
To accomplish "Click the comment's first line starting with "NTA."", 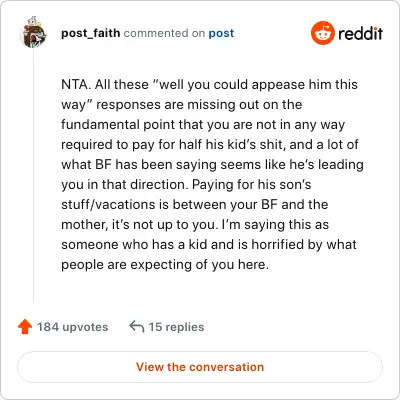I will click(x=209, y=84).
